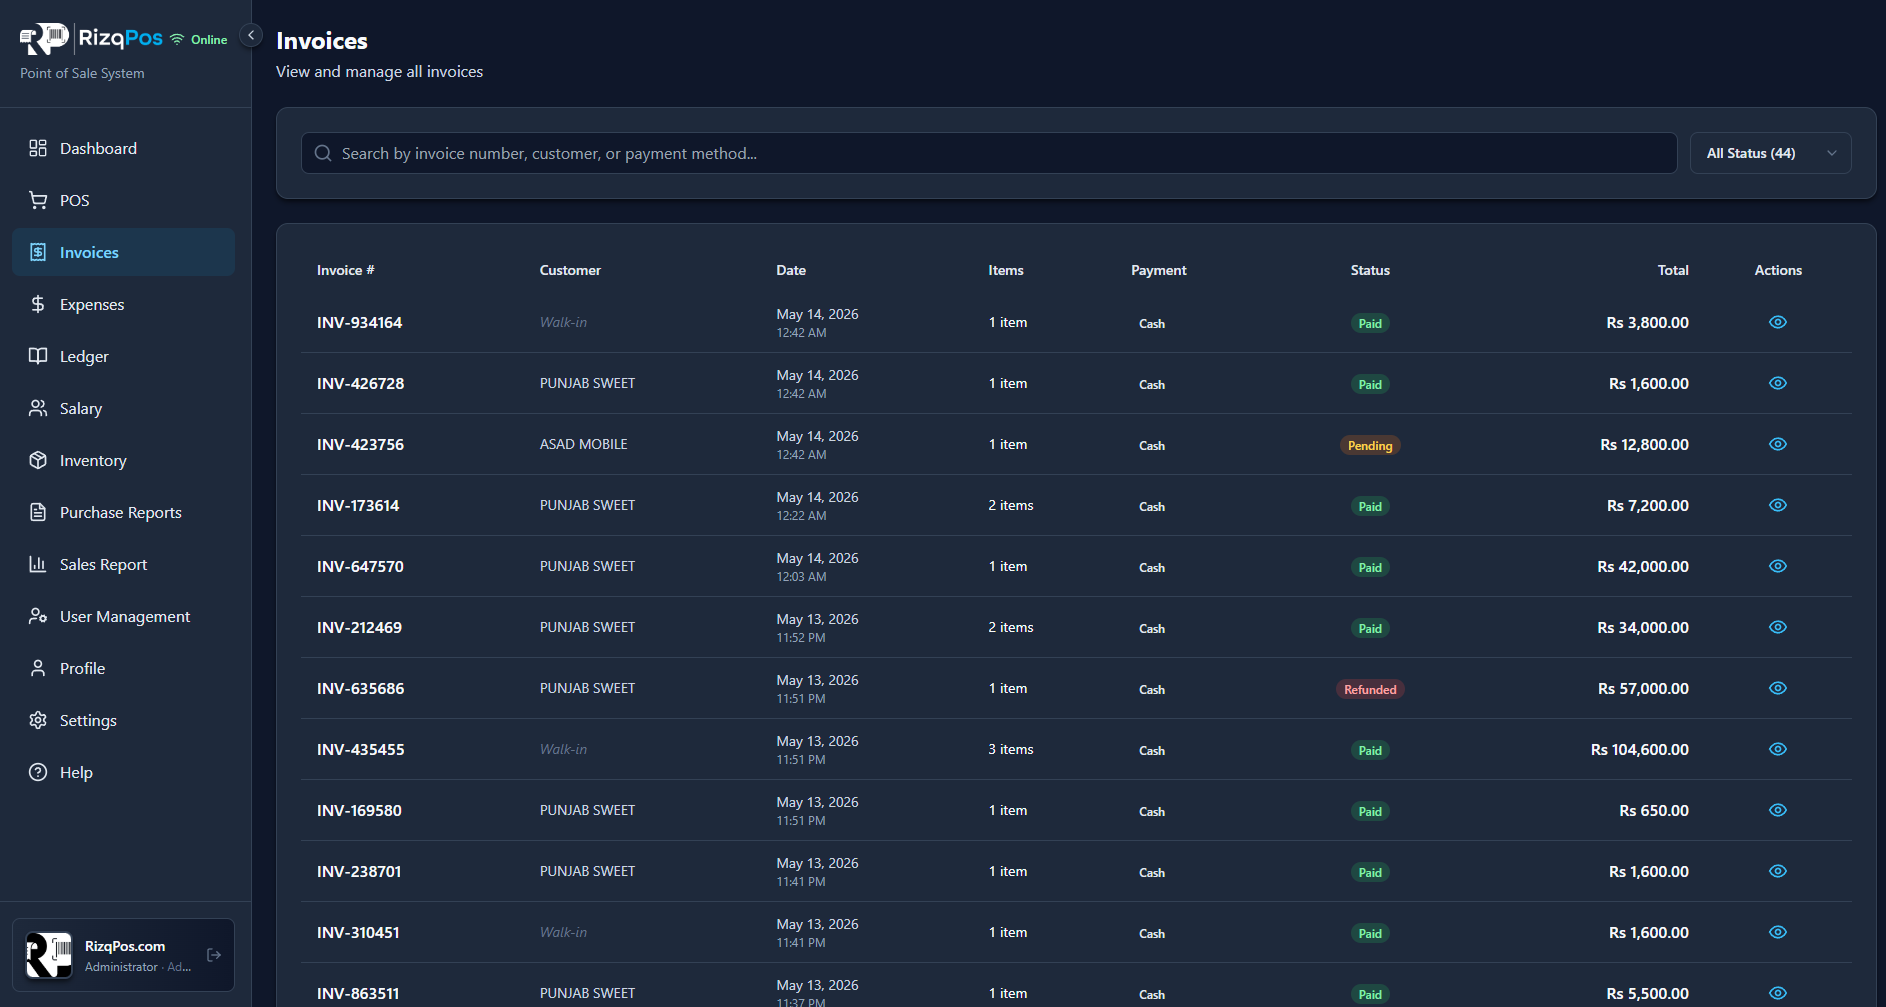Viewport: 1886px width, 1007px height.
Task: Click total Rs 57,000.00
Action: 1643,688
